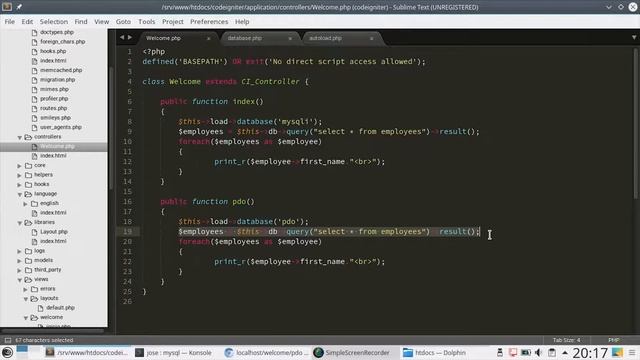Open the tab list dropdown arrow
640x360 pixels.
634,38
